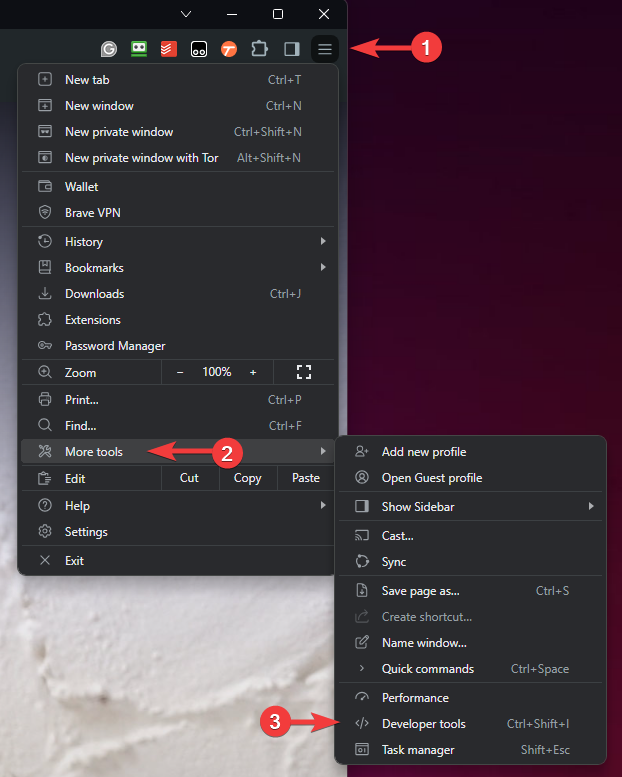The height and width of the screenshot is (777, 622).
Task: Decrease zoom with the minus button
Action: (x=180, y=372)
